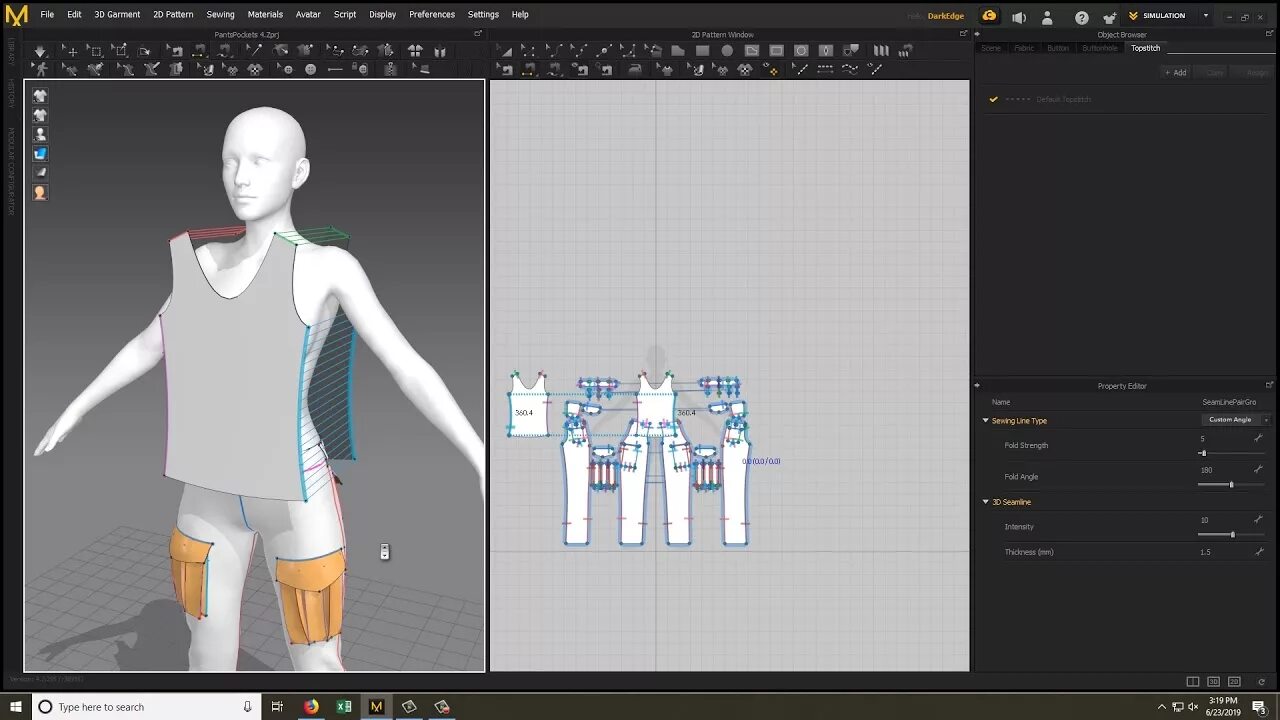1280x720 pixels.
Task: Select the Dart tool in 2D toolbar
Action: 826,51
